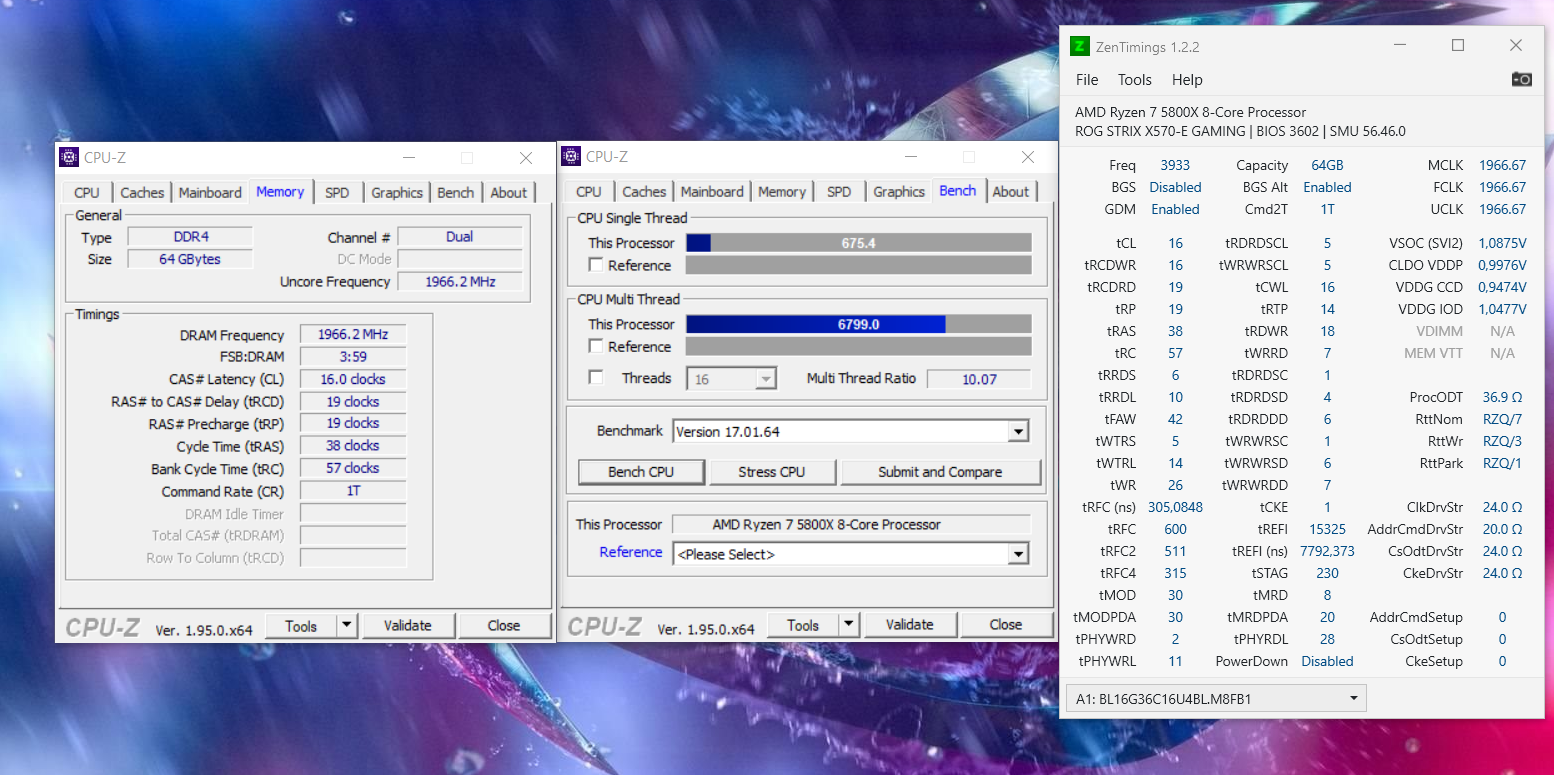
Task: Switch to CPU tab in Bench window
Action: coord(589,192)
